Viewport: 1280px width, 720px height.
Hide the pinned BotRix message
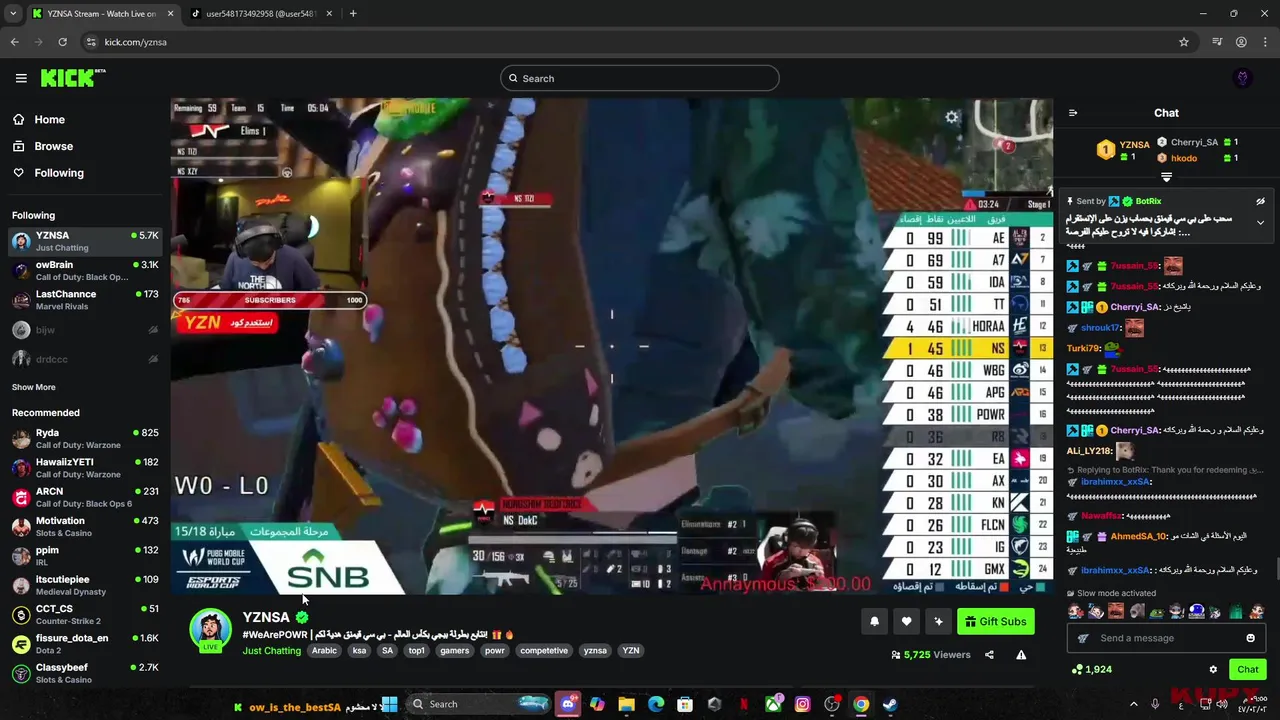click(x=1260, y=201)
